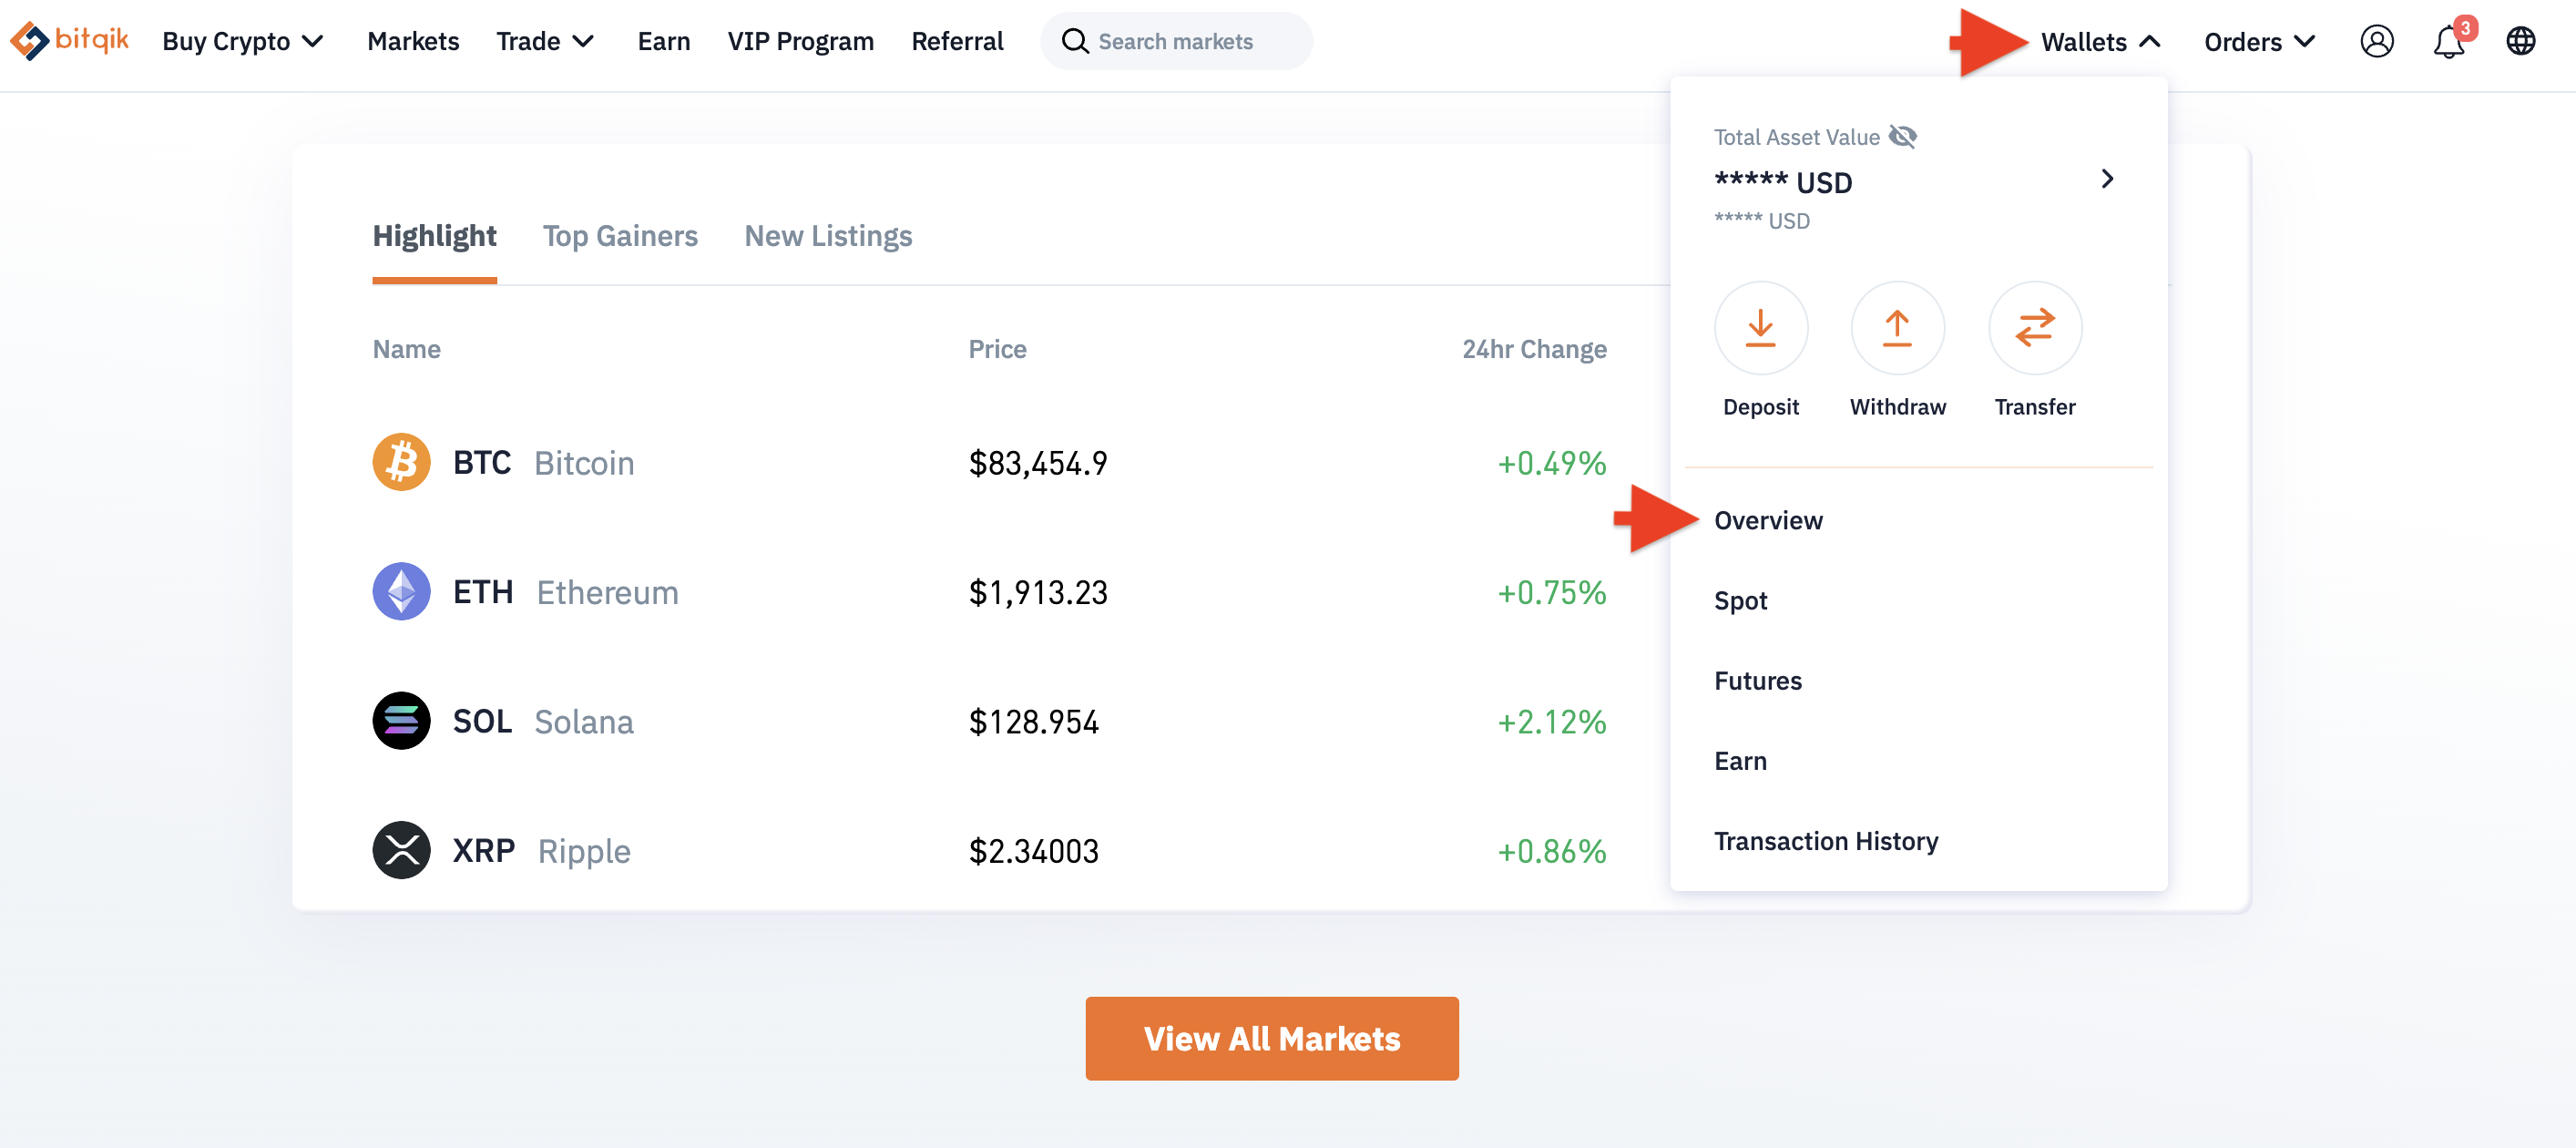Click Ethereum change +0.75%
2576x1148 pixels.
pyautogui.click(x=1551, y=592)
